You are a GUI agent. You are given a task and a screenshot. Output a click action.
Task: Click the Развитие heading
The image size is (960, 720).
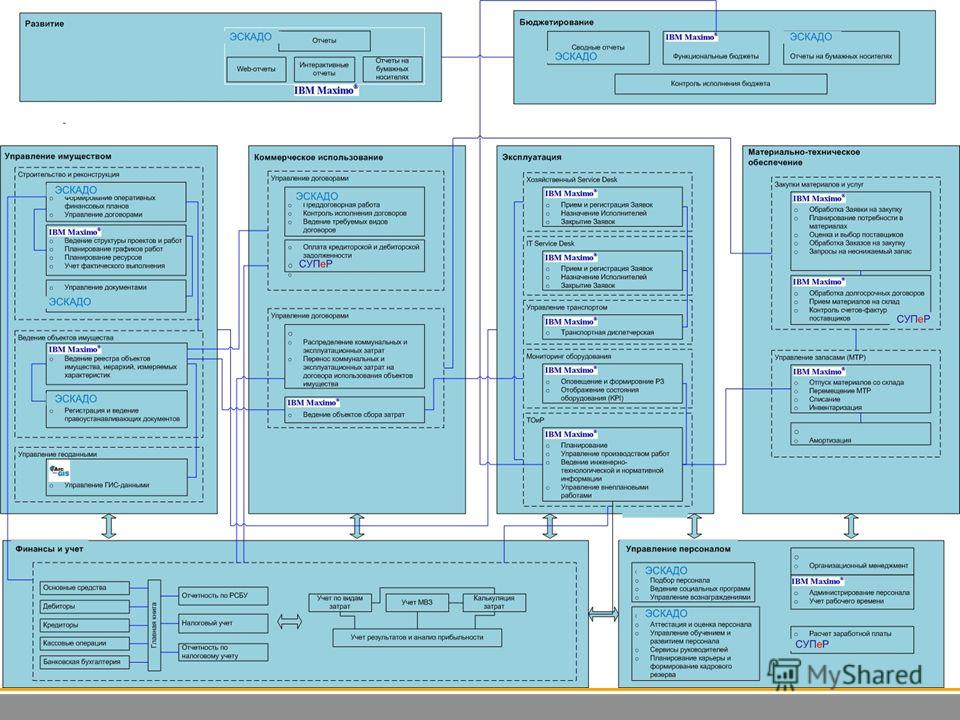click(x=44, y=24)
